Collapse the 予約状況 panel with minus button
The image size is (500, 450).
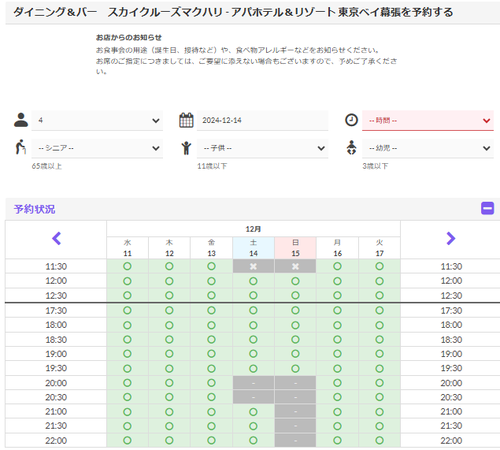click(487, 208)
